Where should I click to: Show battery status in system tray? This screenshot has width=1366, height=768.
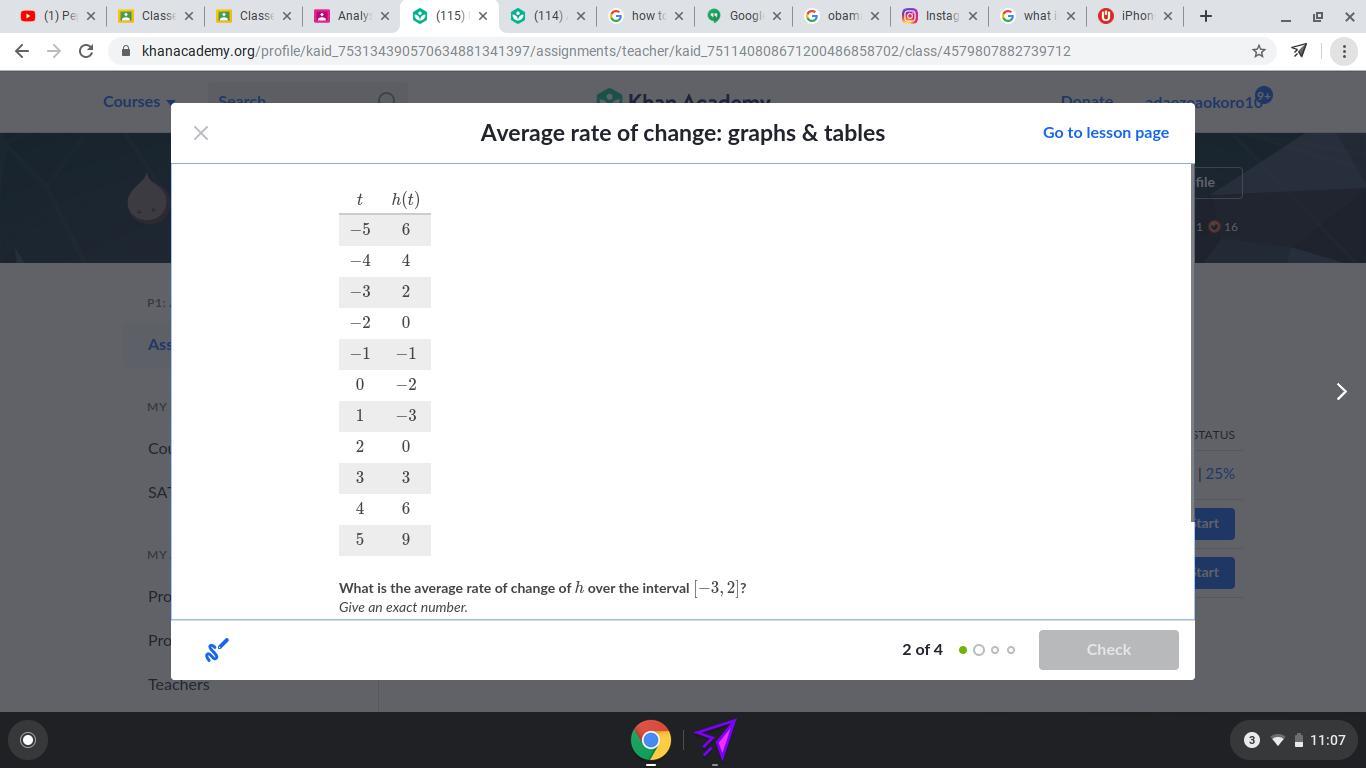point(1298,740)
